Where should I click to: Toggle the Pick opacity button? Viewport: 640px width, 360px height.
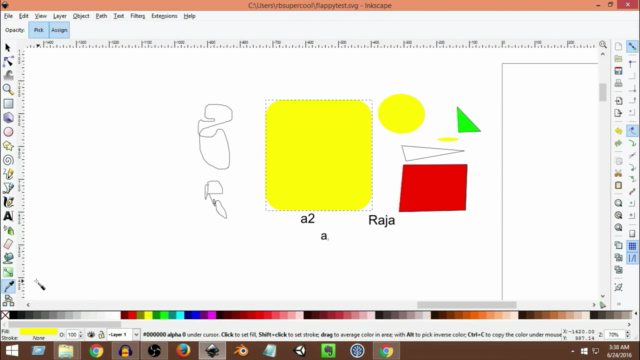coord(38,30)
